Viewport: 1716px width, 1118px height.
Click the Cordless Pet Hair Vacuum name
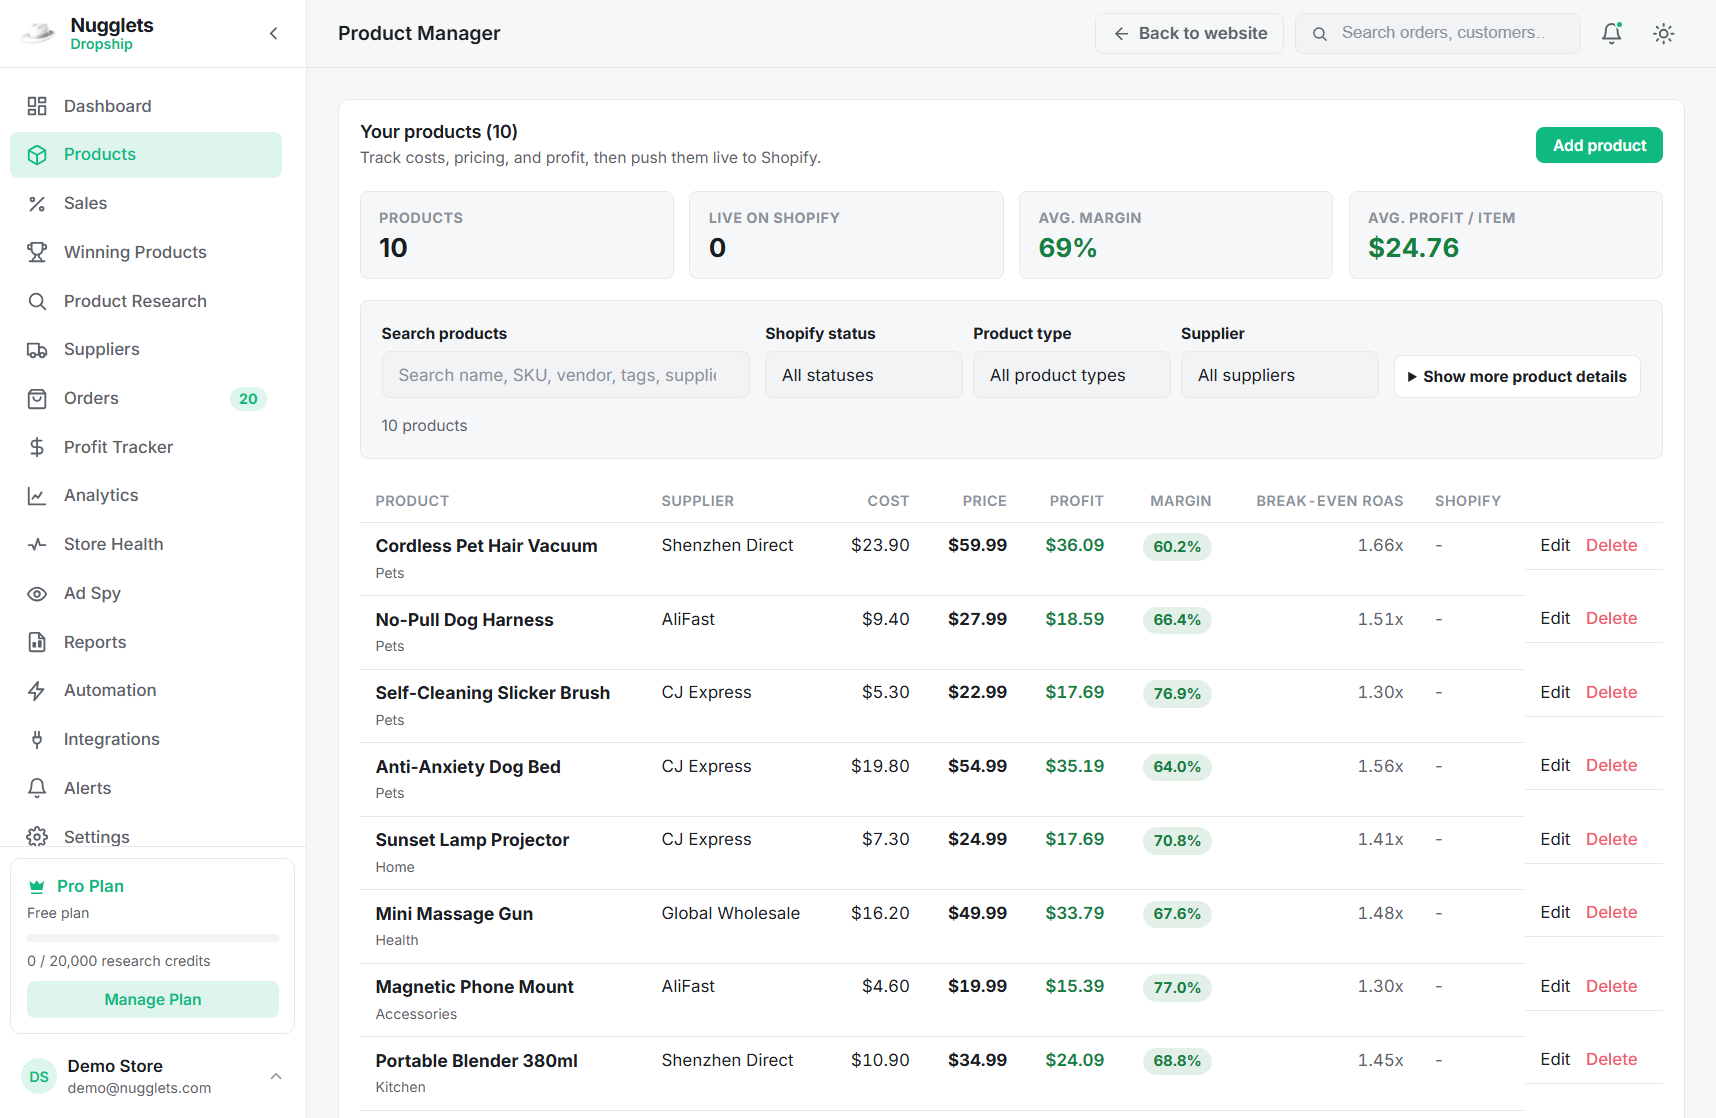(486, 546)
